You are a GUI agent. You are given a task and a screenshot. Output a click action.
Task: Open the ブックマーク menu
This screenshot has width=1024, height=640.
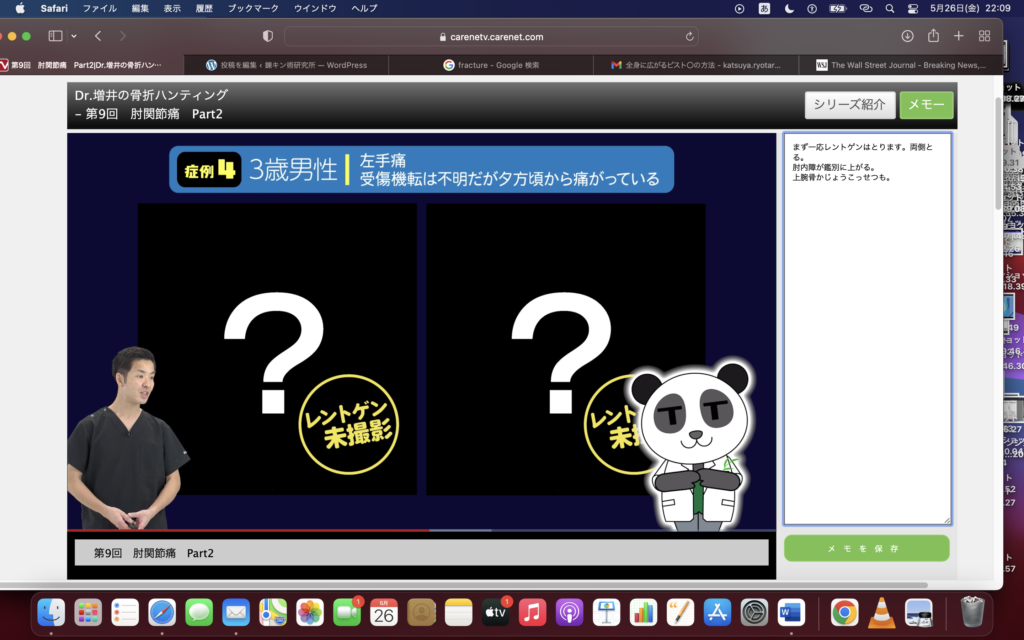(253, 8)
